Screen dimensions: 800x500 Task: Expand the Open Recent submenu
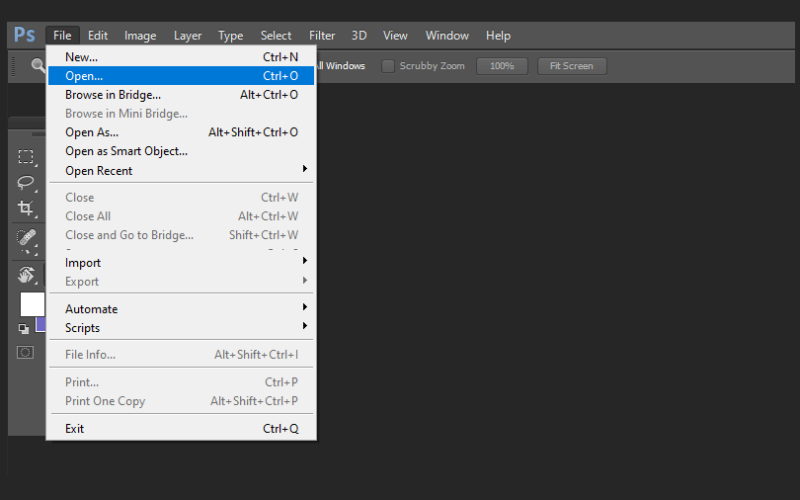(x=181, y=170)
